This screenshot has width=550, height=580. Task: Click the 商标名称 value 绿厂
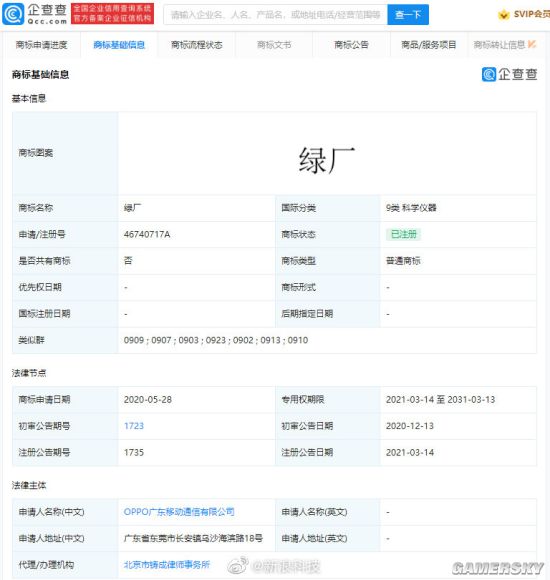coord(132,208)
